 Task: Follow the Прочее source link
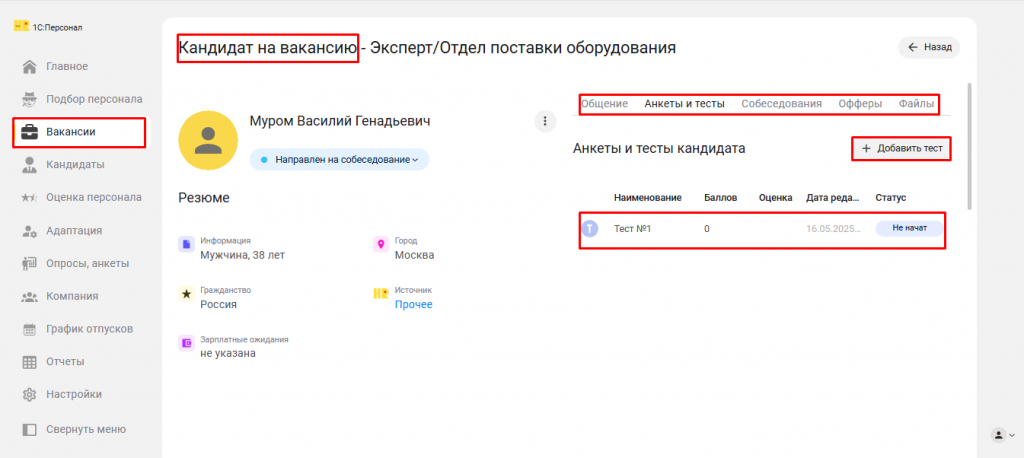(413, 304)
